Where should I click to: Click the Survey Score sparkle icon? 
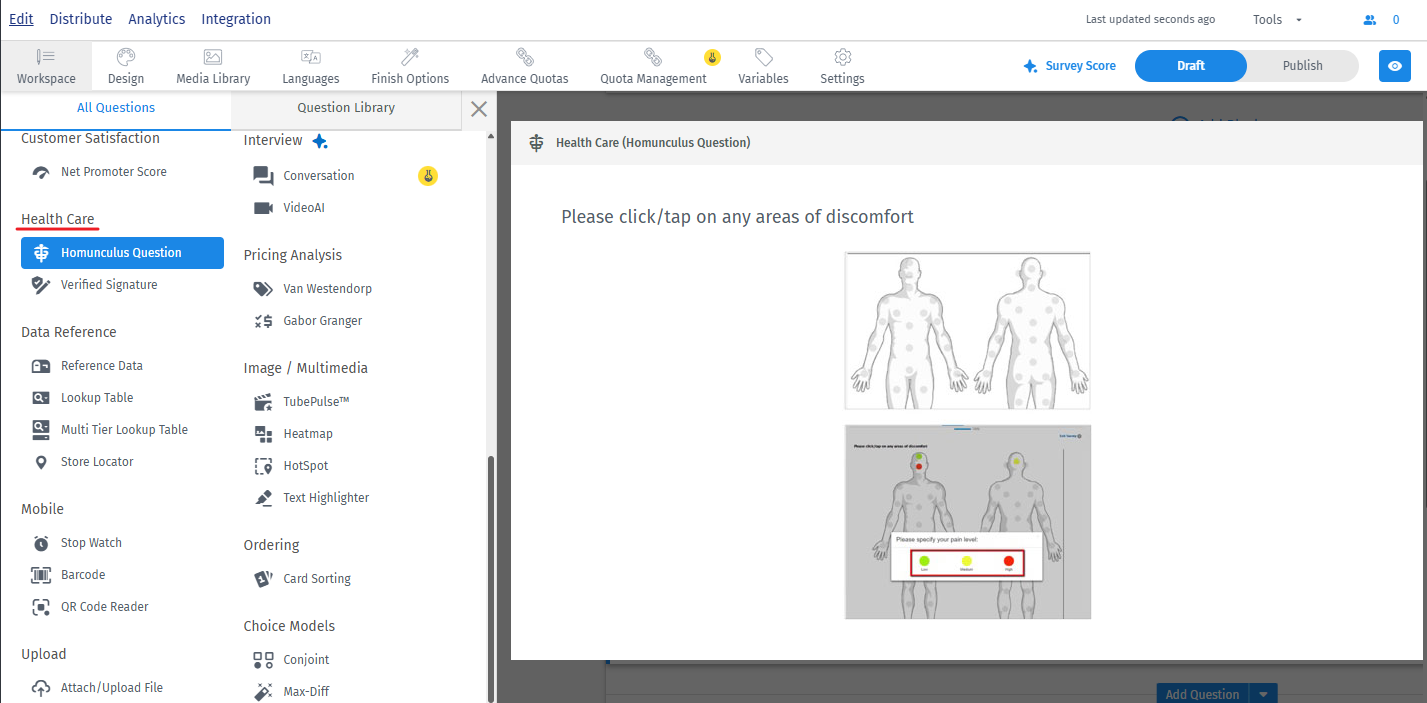point(1030,66)
